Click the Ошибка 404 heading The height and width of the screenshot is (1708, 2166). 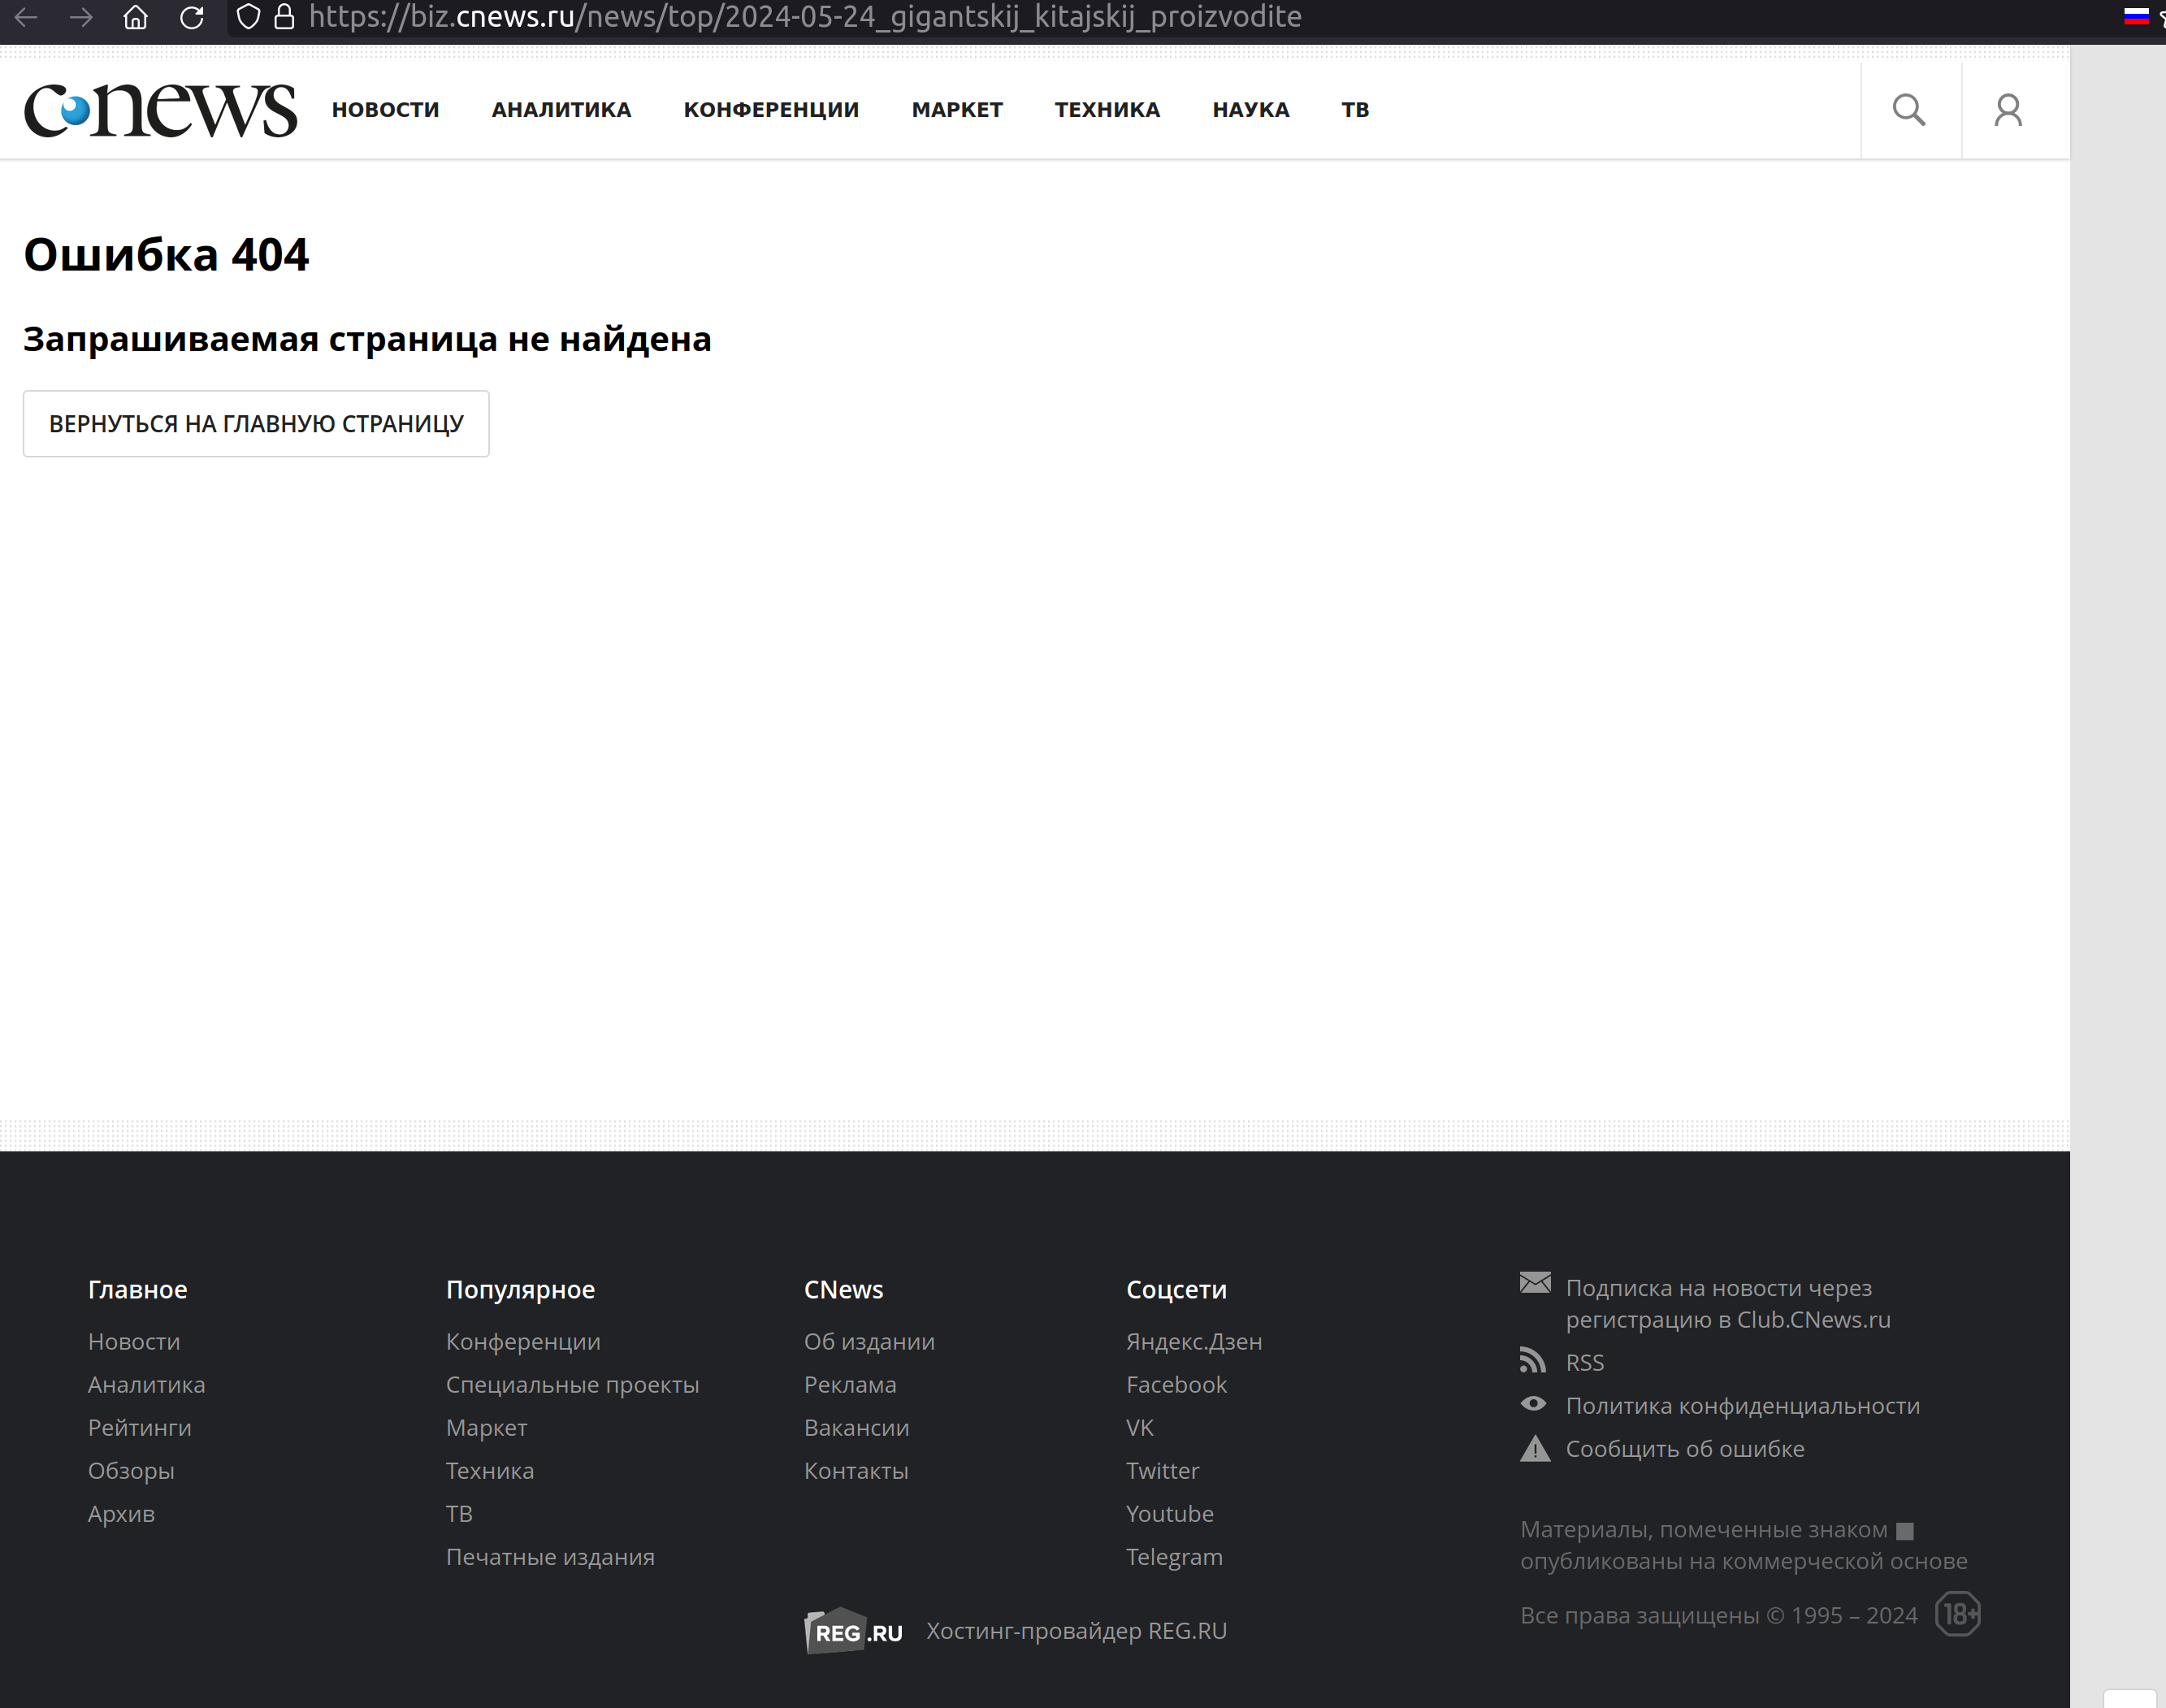166,254
